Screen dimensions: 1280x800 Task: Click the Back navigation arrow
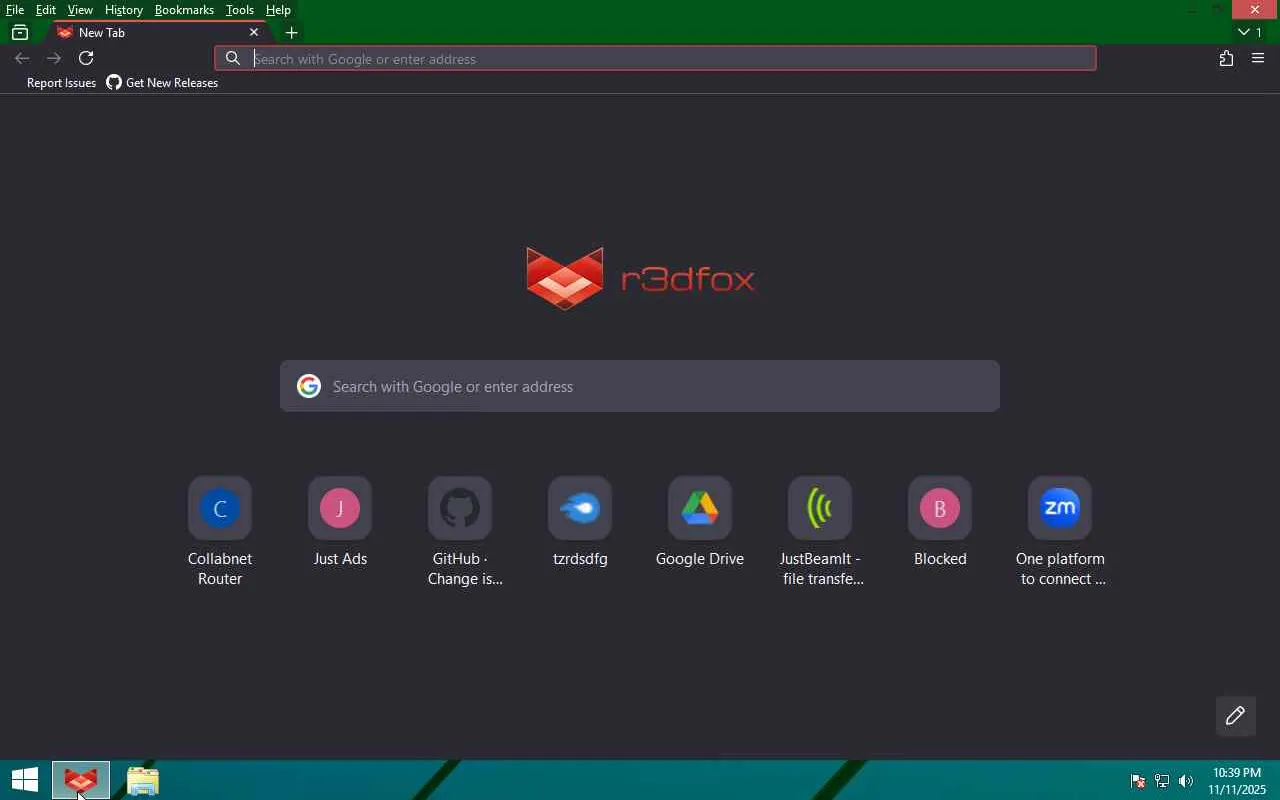(x=22, y=58)
